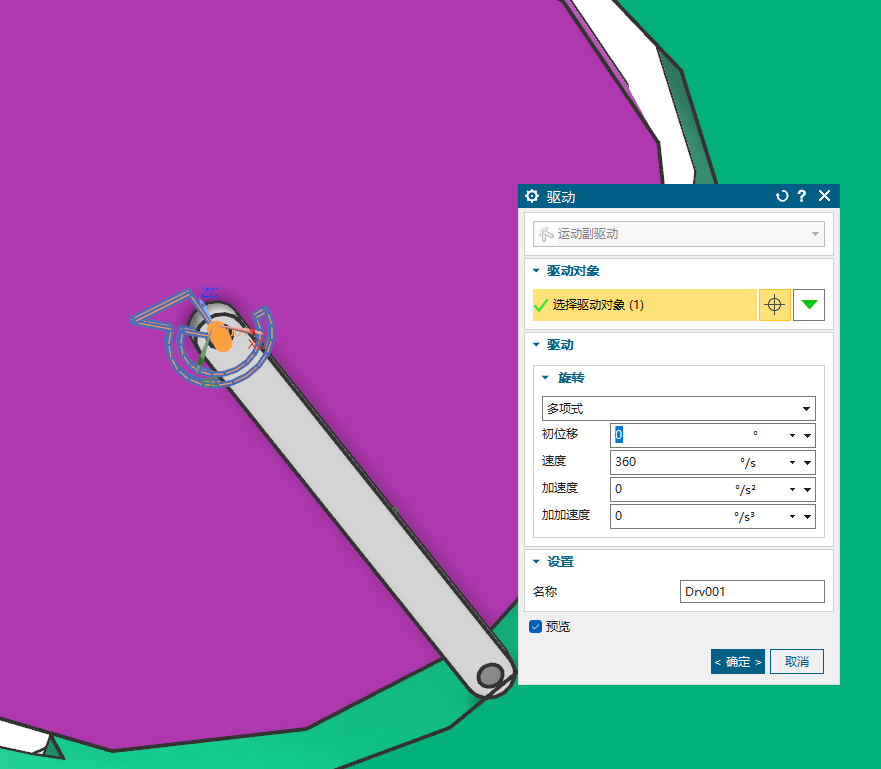
Task: Click the reset icon in dialog title bar
Action: pyautogui.click(x=782, y=196)
